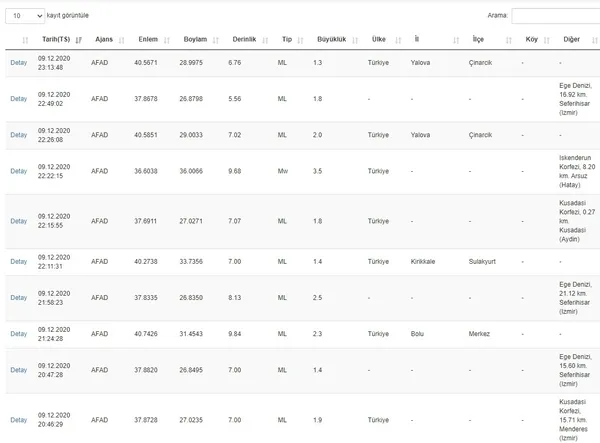Screen dimensions: 600x443
Task: Click the Derinlik sort icon
Action: tap(265, 40)
